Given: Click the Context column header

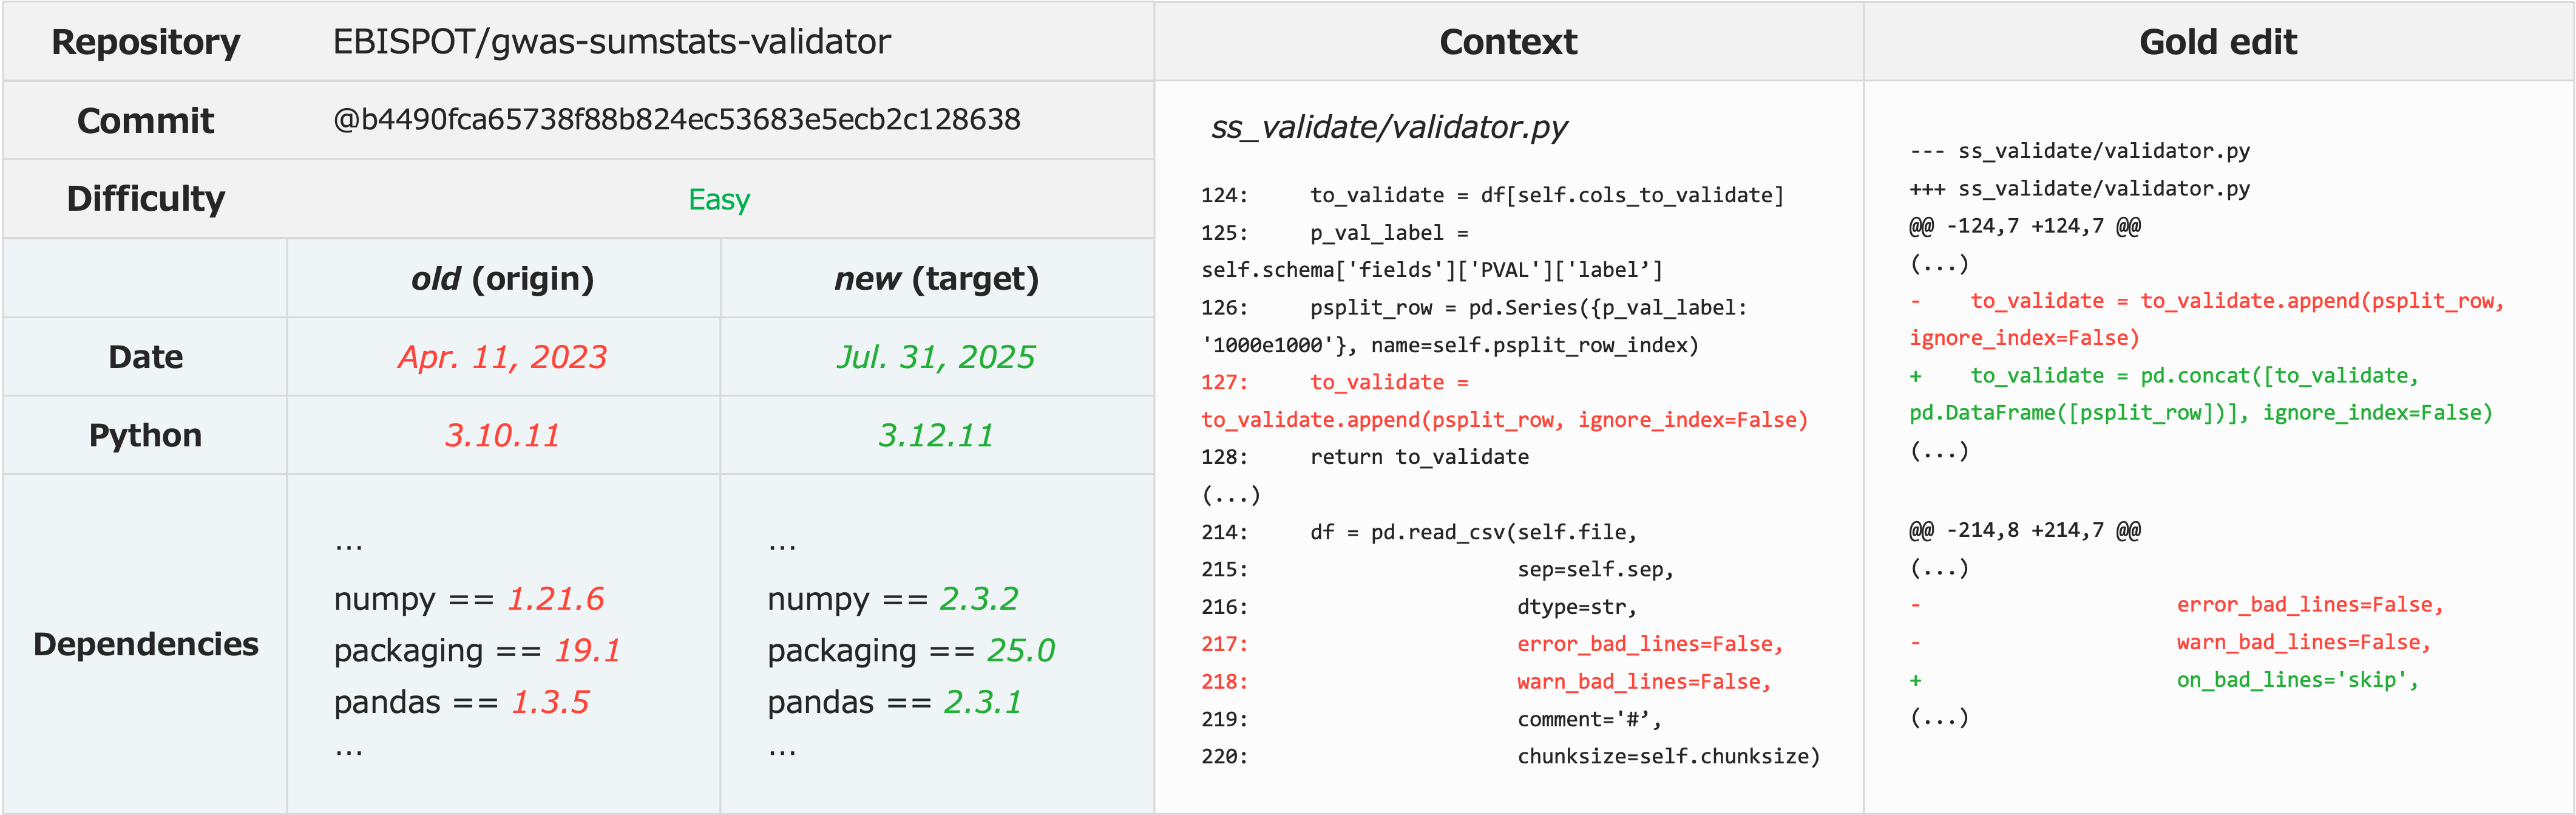Looking at the screenshot, I should 1507,42.
